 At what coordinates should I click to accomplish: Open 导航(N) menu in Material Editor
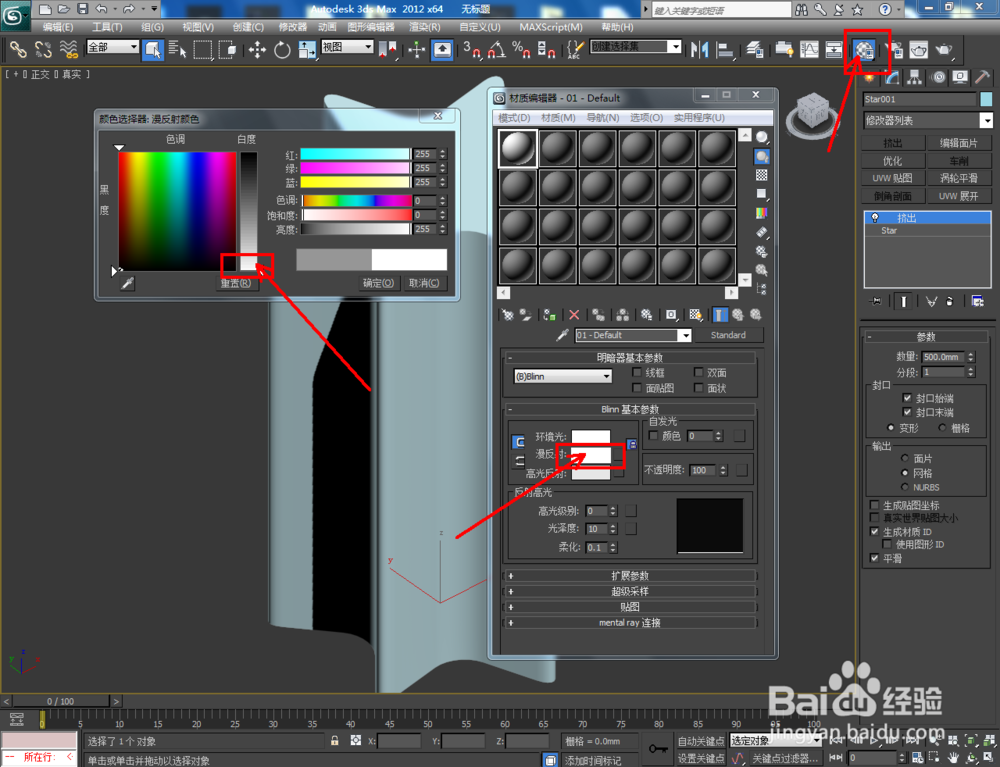click(x=603, y=118)
